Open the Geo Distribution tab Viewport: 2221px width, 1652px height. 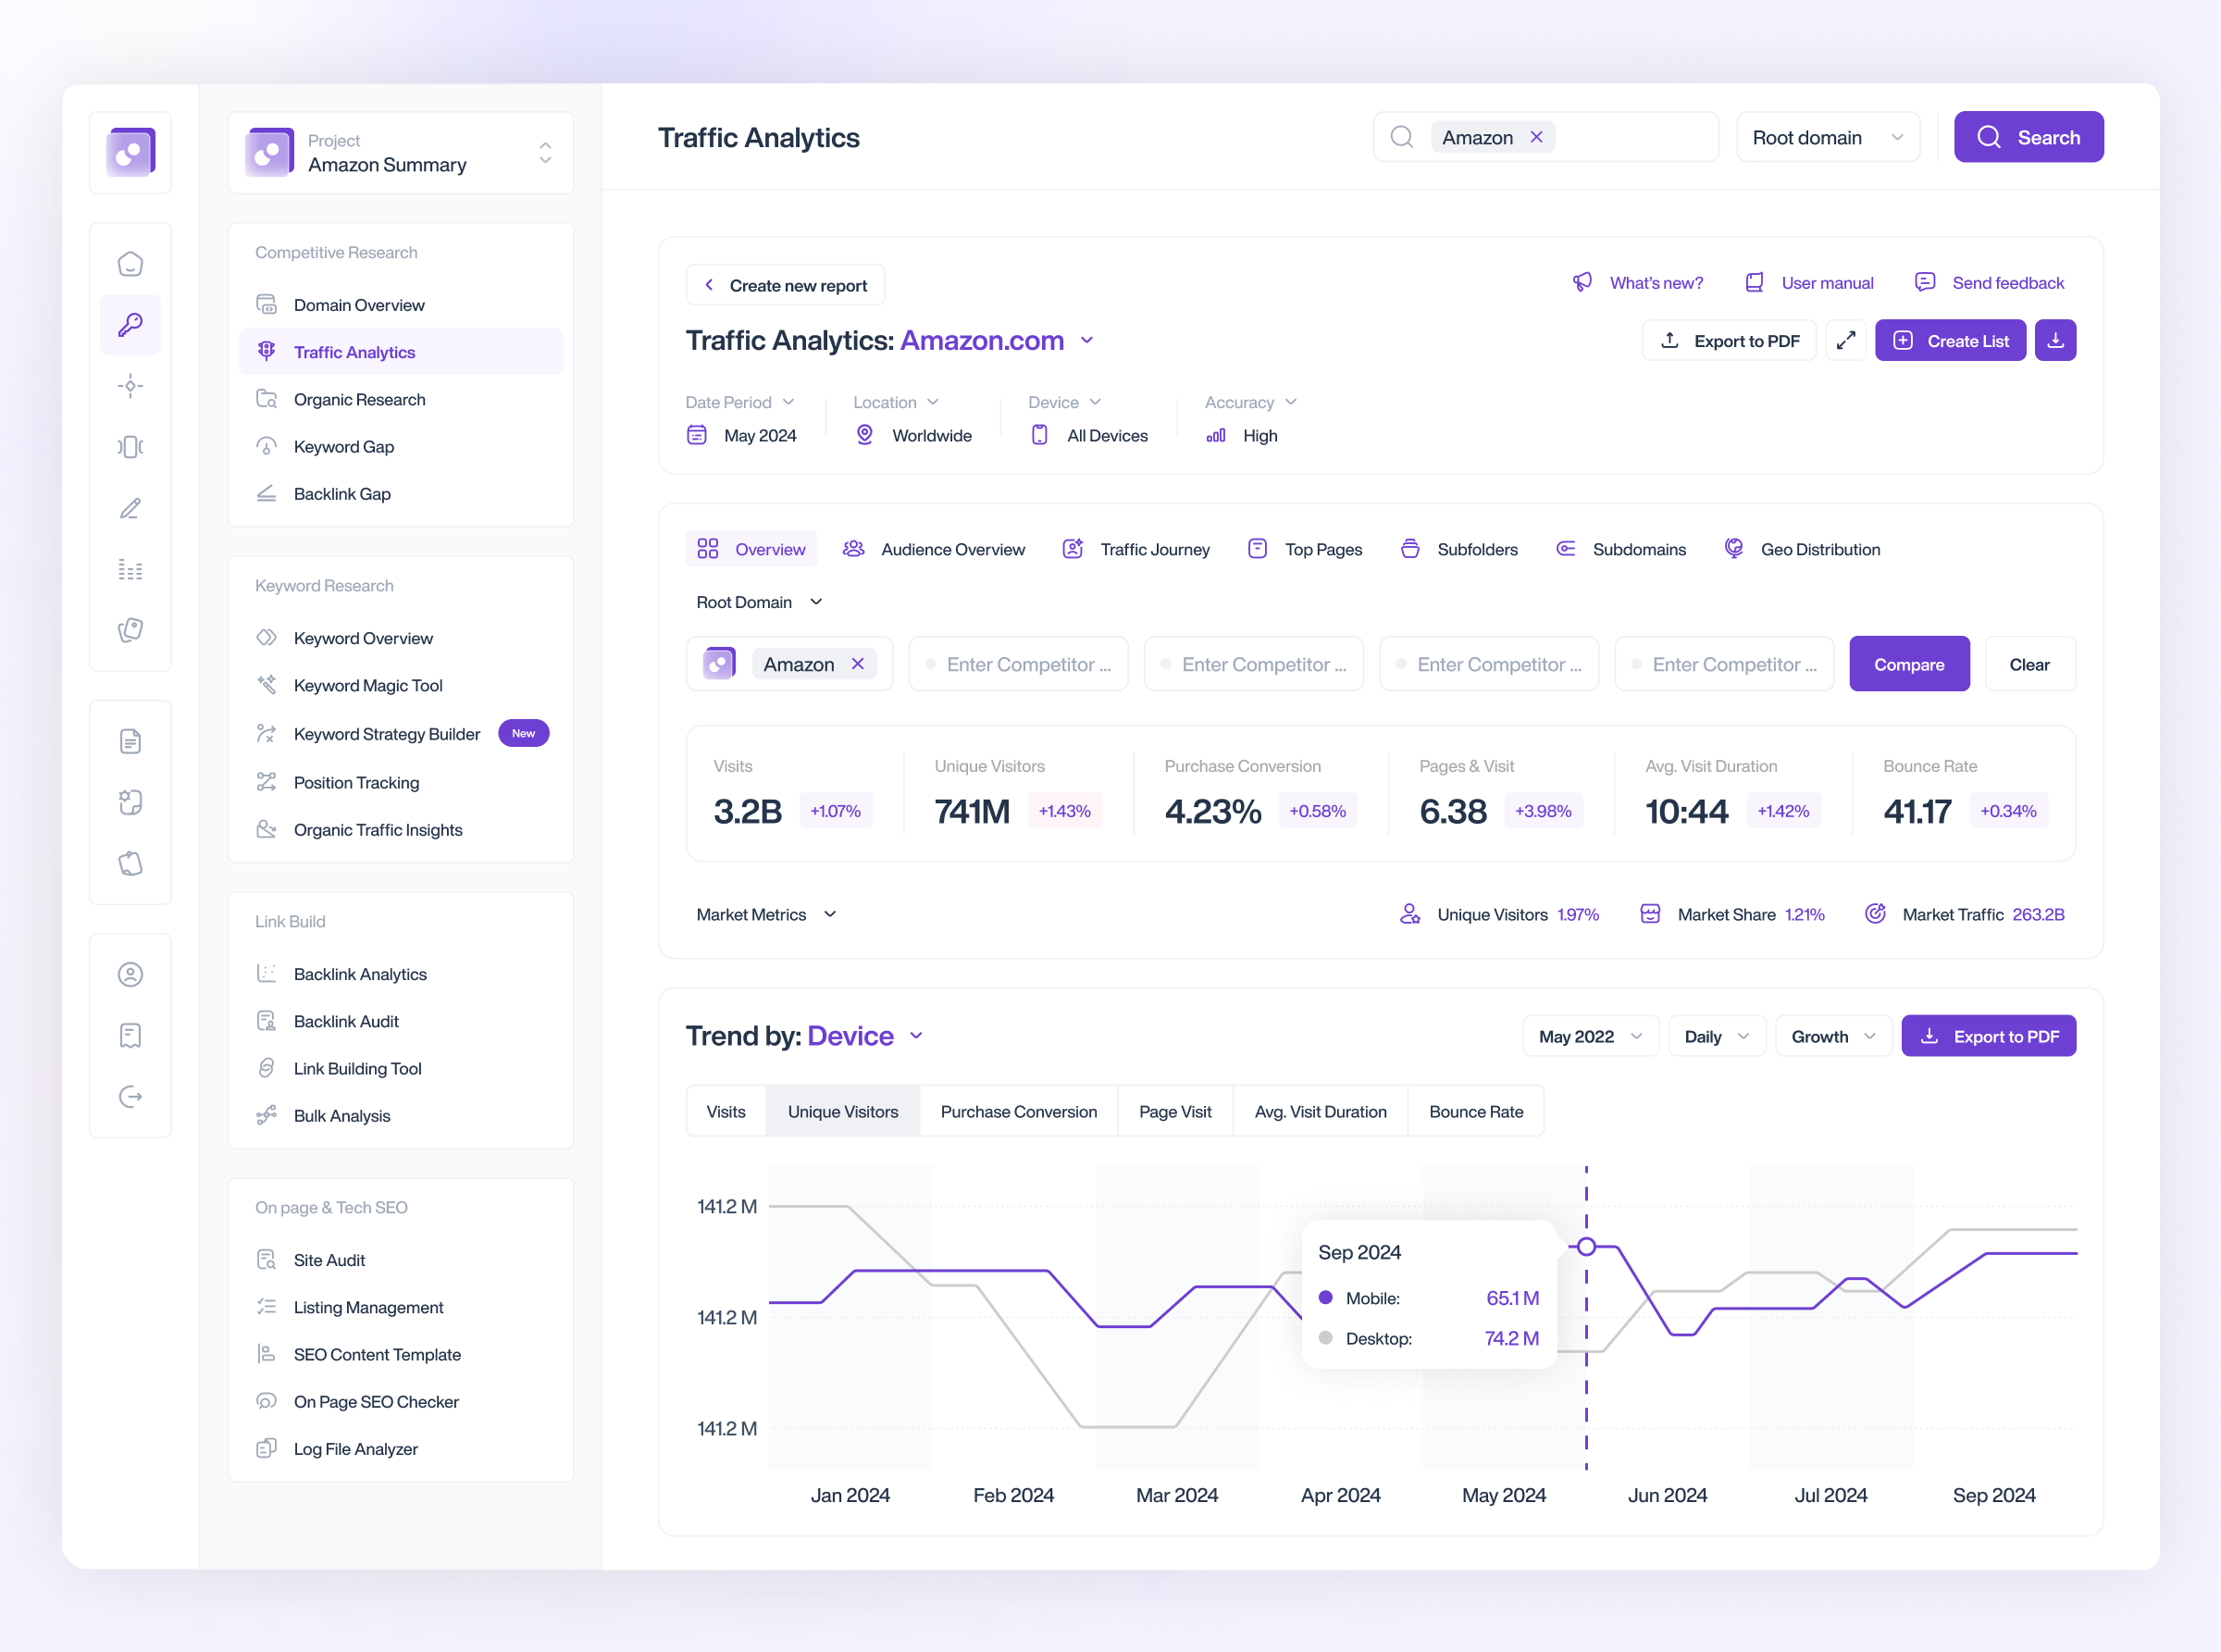(1802, 549)
